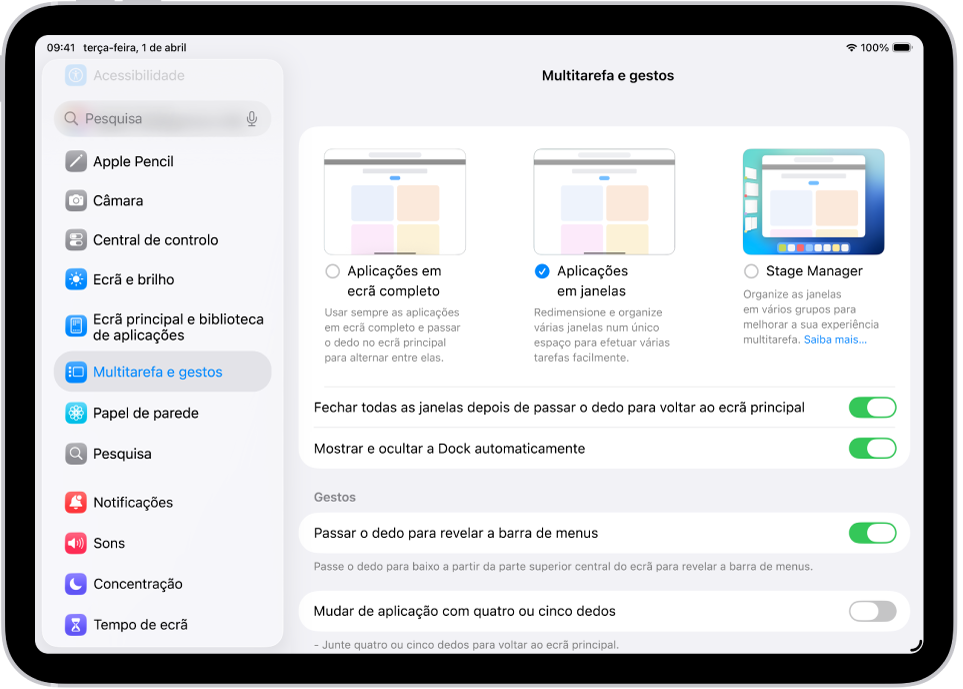Tap the Pesquisa search field
The image size is (963, 689).
pyautogui.click(x=150, y=118)
